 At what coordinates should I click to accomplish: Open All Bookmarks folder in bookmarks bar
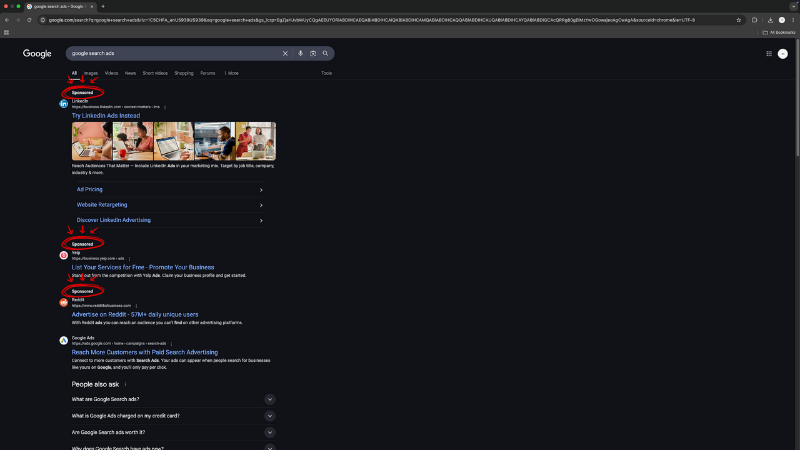[x=779, y=32]
